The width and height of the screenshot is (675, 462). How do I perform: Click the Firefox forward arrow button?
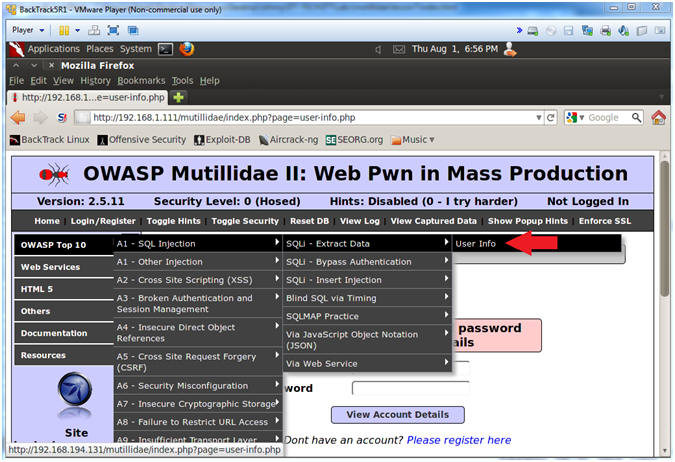[40, 118]
